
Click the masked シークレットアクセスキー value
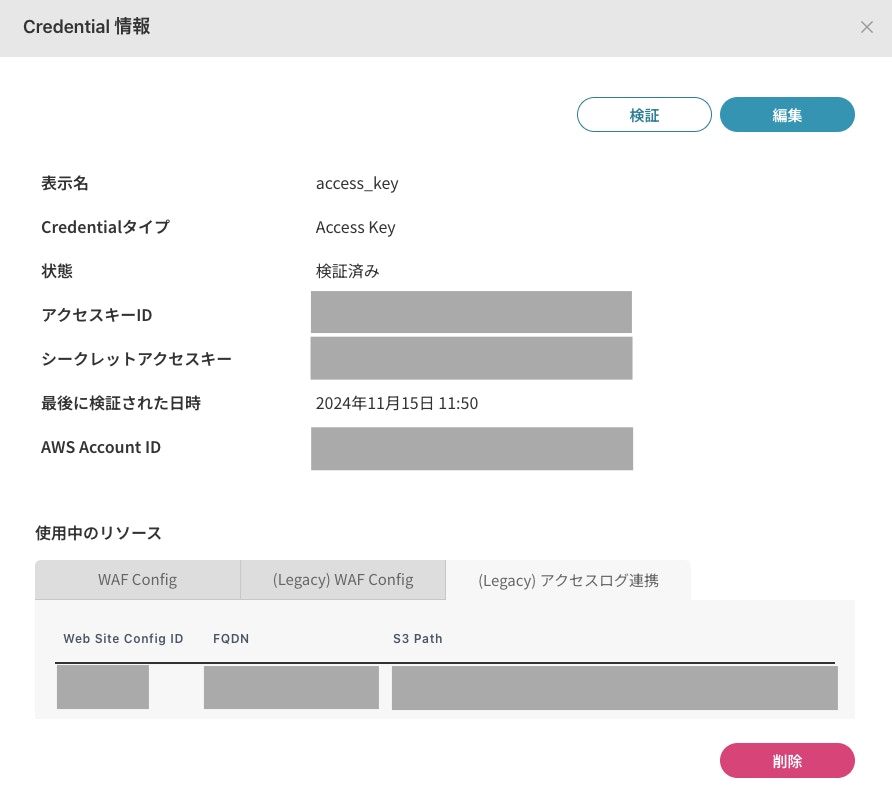click(x=471, y=358)
